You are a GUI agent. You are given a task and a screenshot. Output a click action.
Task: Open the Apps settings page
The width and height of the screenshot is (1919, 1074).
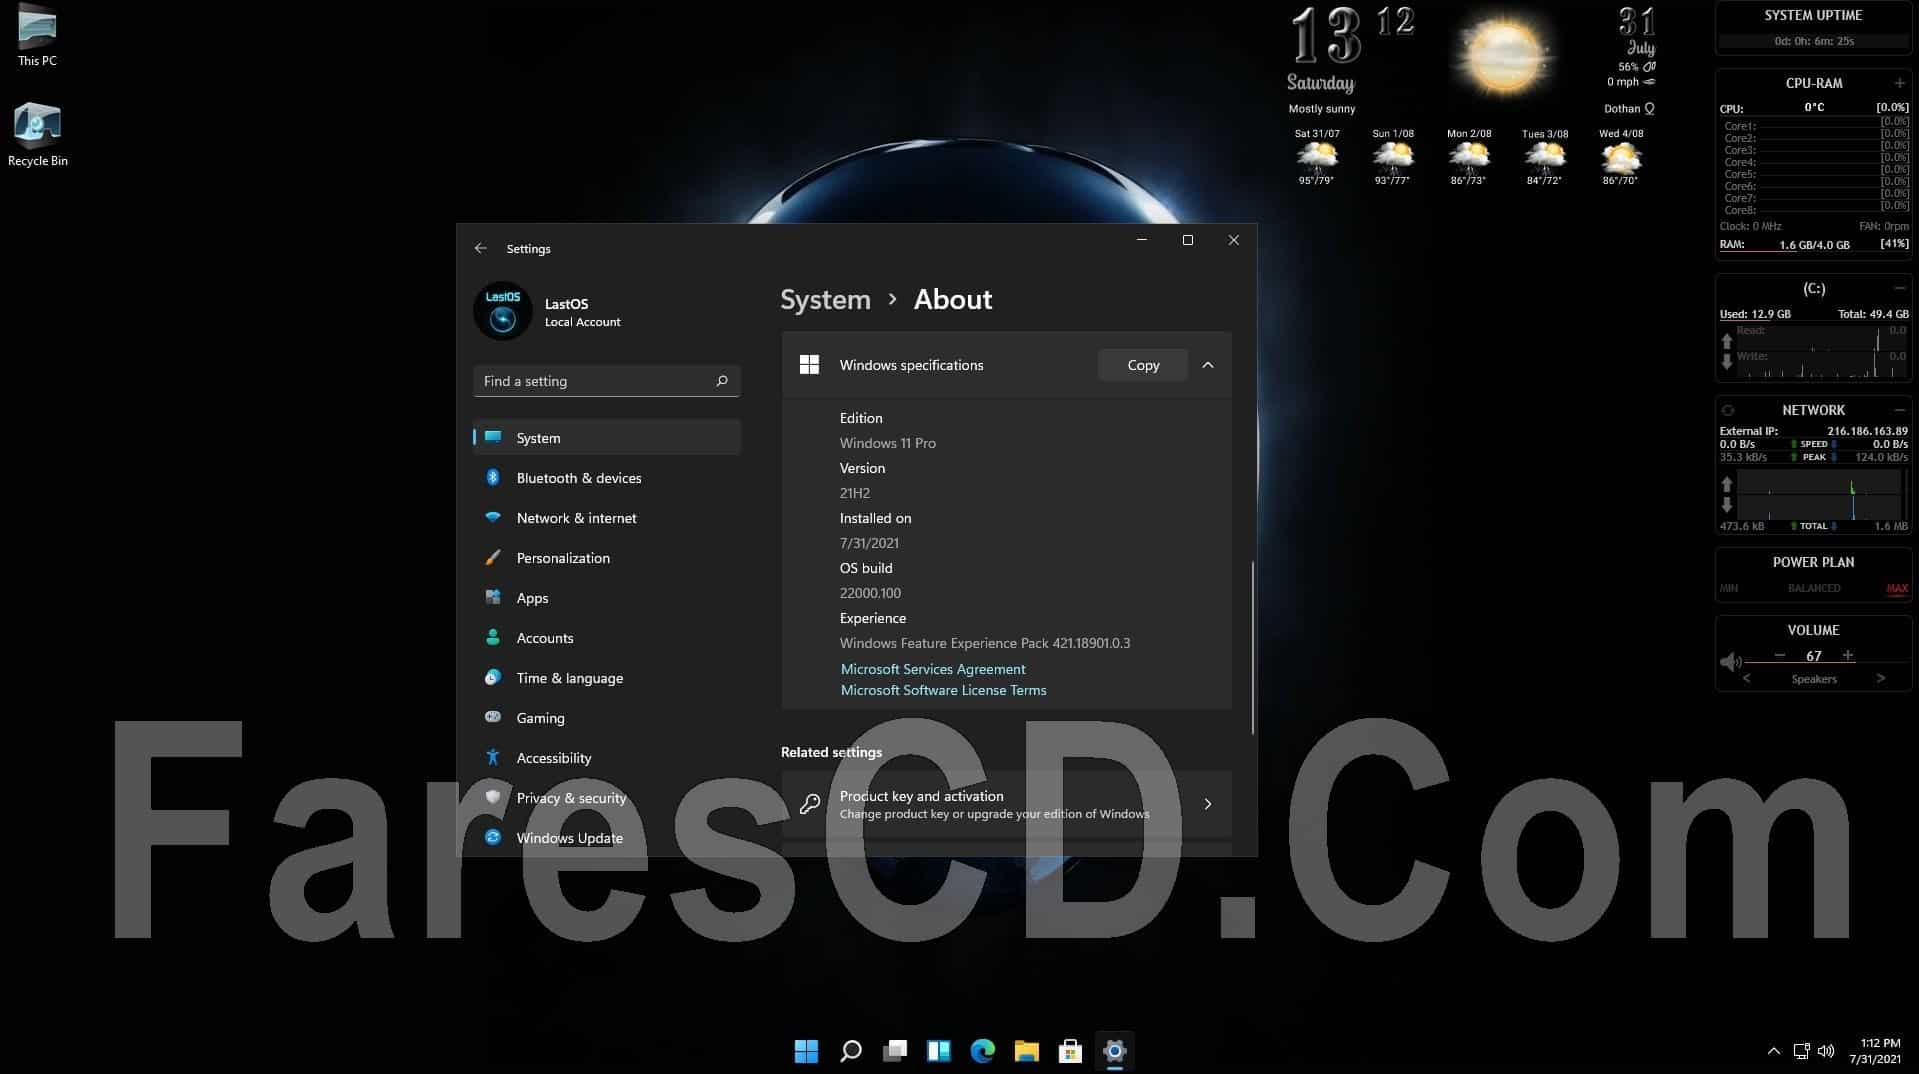pos(606,598)
